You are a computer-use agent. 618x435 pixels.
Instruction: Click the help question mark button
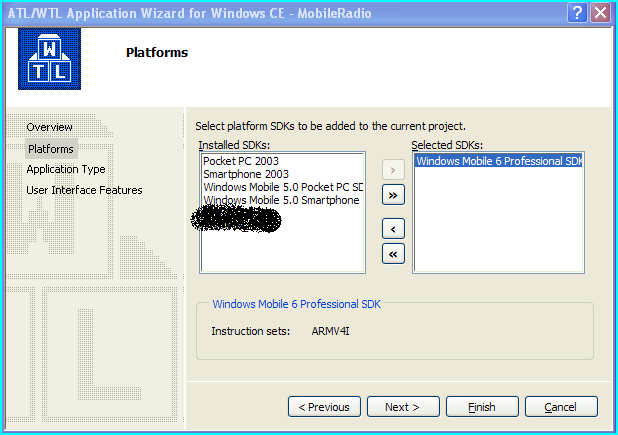577,13
